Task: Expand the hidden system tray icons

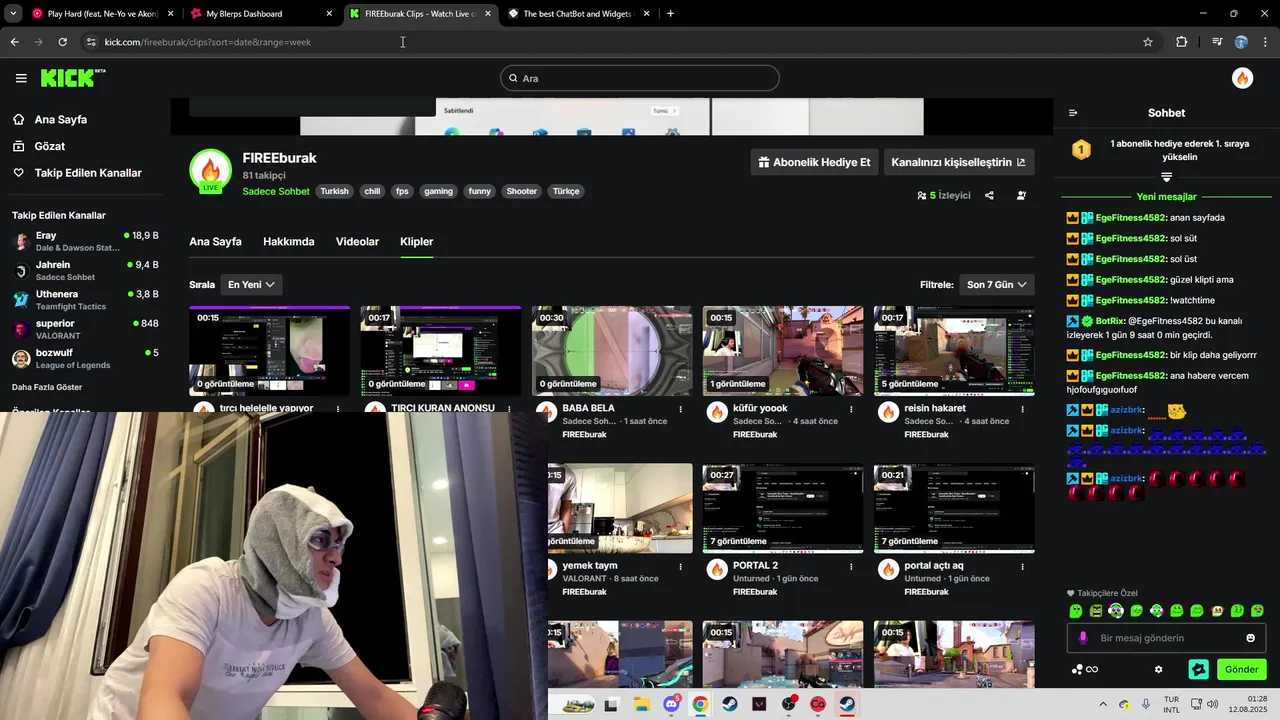Action: click(x=1103, y=704)
